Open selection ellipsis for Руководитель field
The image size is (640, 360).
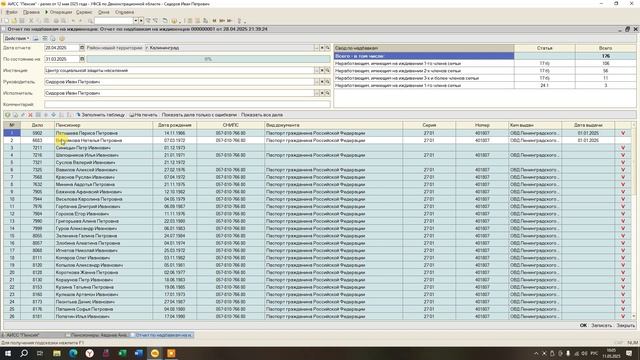coord(316,82)
